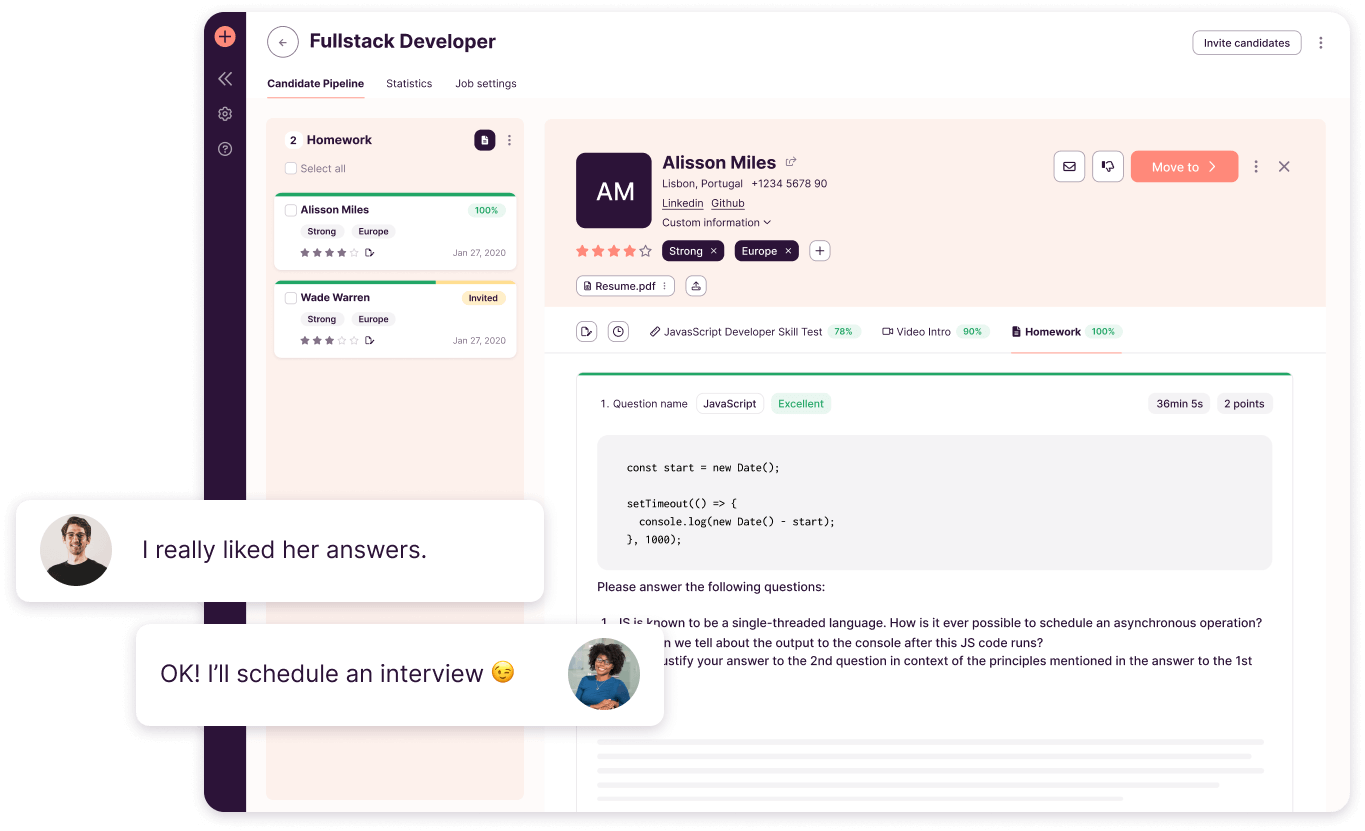Click the envelope email candidate icon

(x=1069, y=167)
